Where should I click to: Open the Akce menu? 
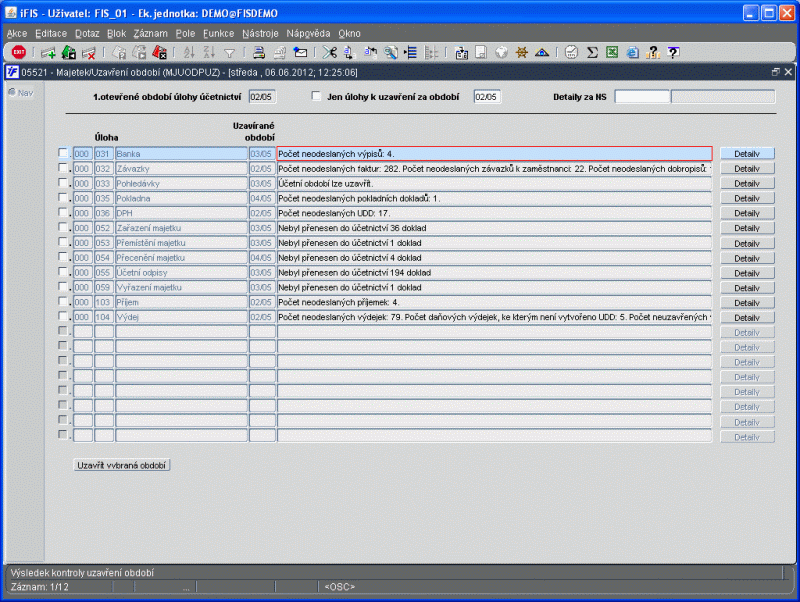[x=17, y=34]
